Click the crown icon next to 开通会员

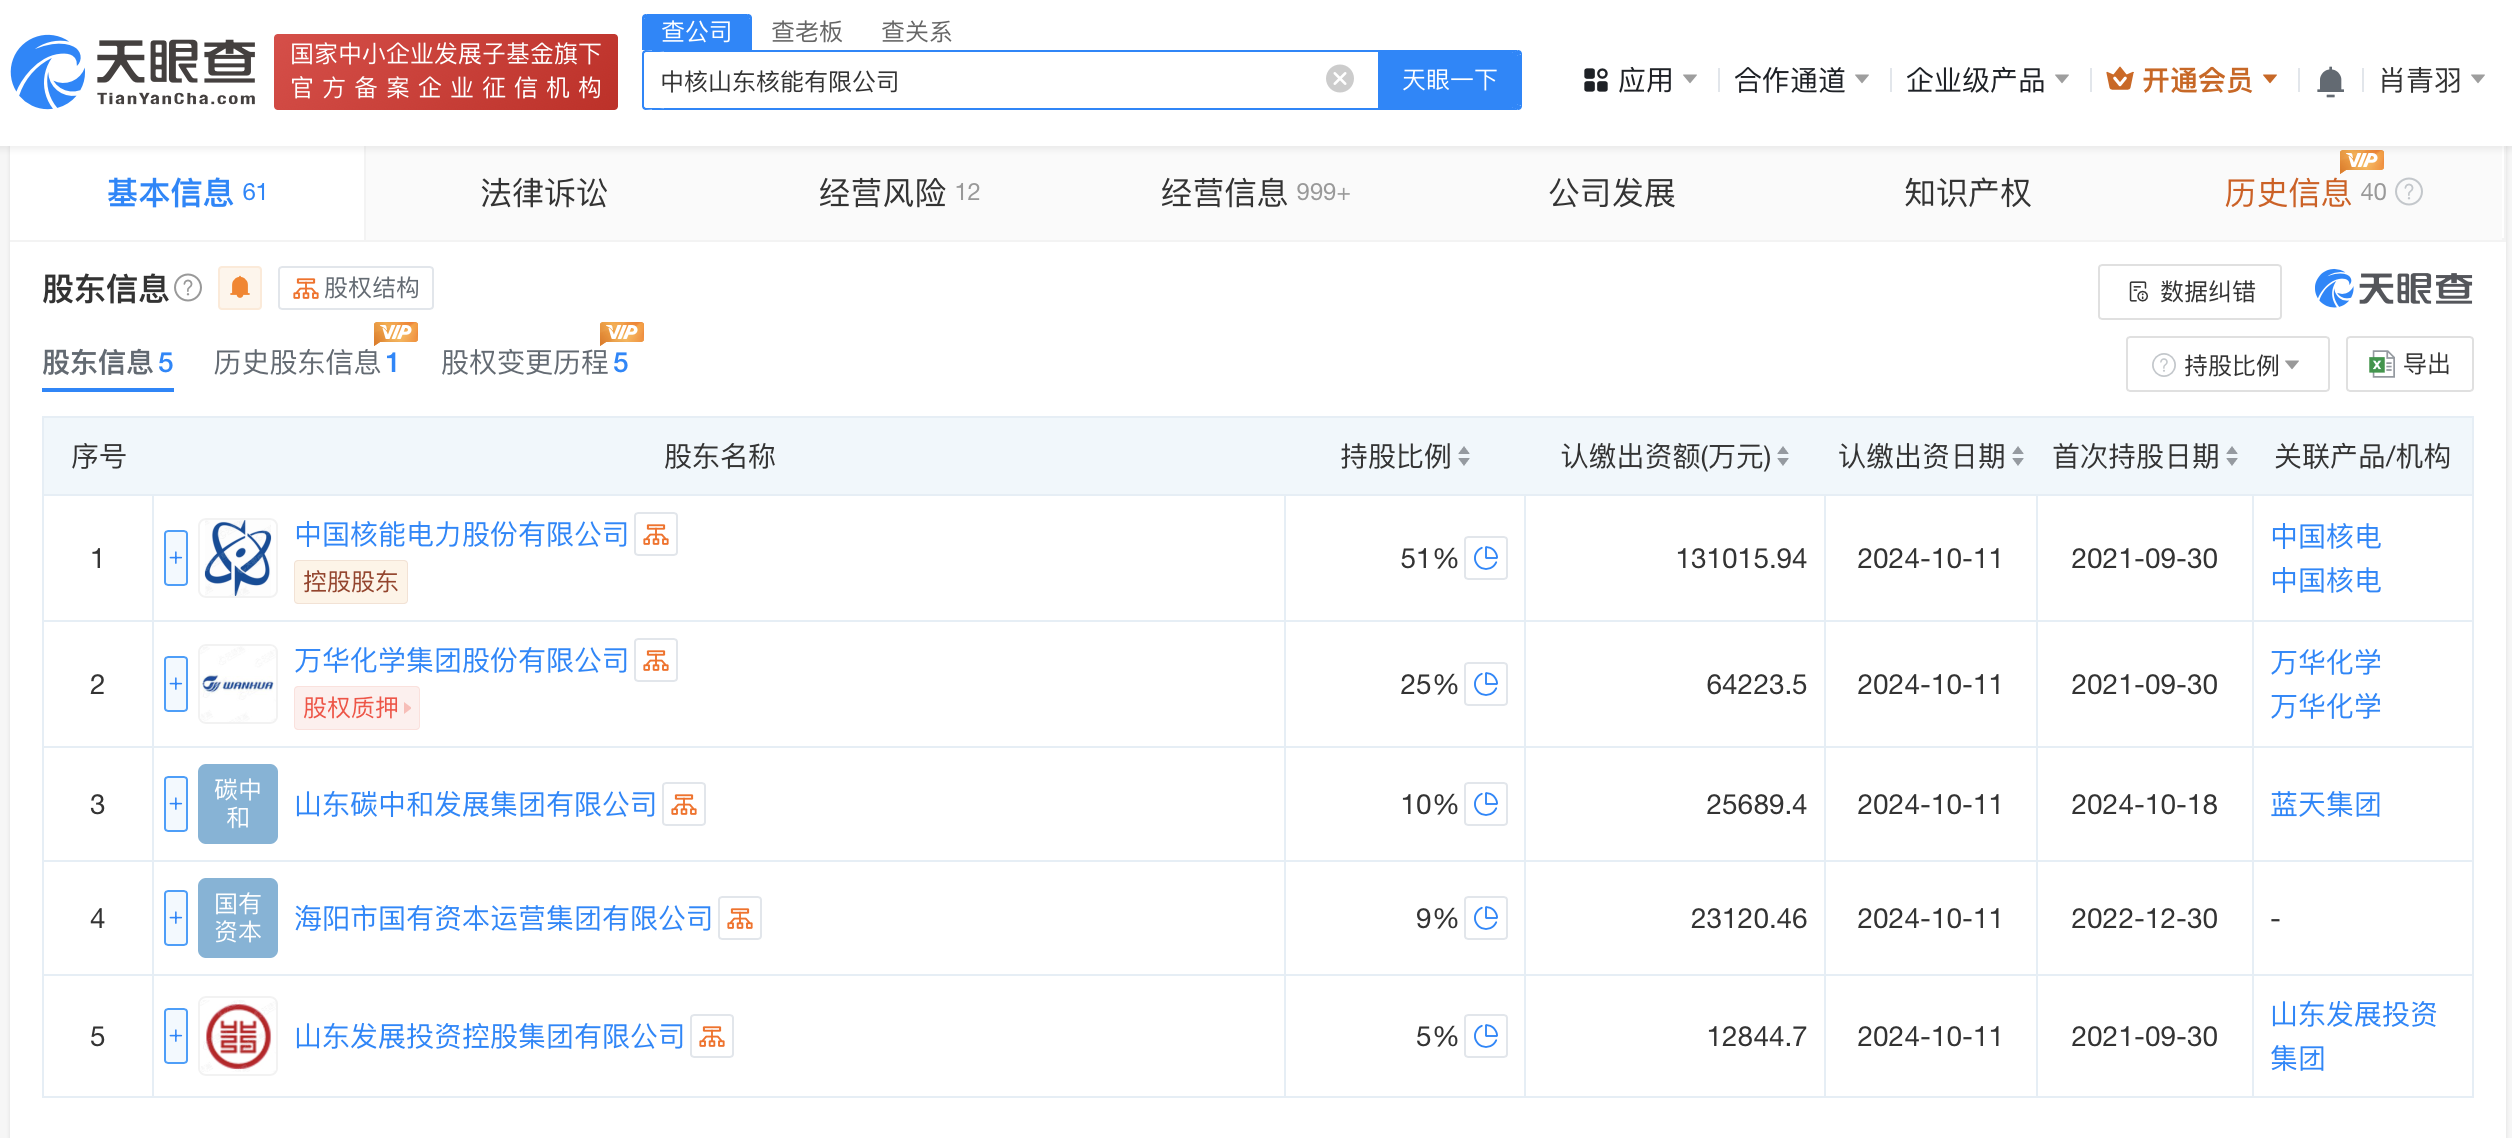coord(2120,80)
